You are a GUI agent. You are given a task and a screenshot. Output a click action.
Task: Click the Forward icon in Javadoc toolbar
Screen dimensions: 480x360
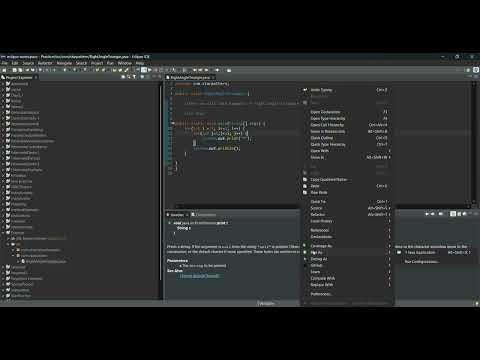coord(433,214)
